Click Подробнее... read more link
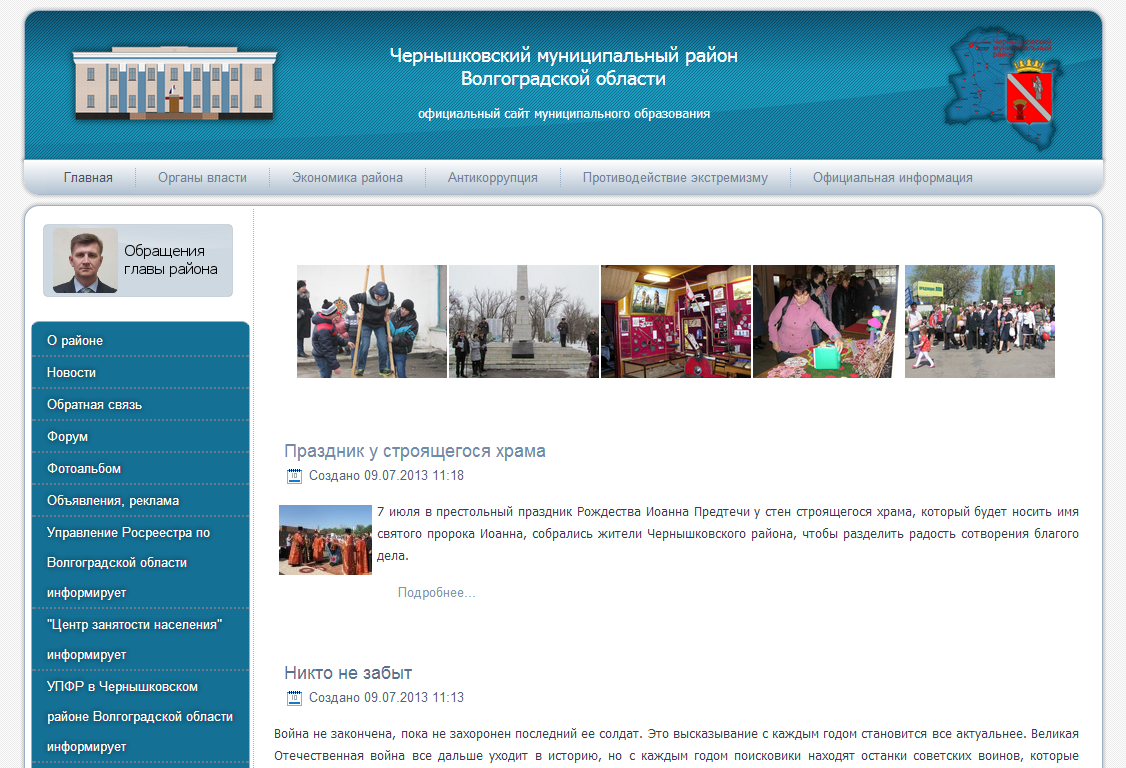 pos(437,593)
